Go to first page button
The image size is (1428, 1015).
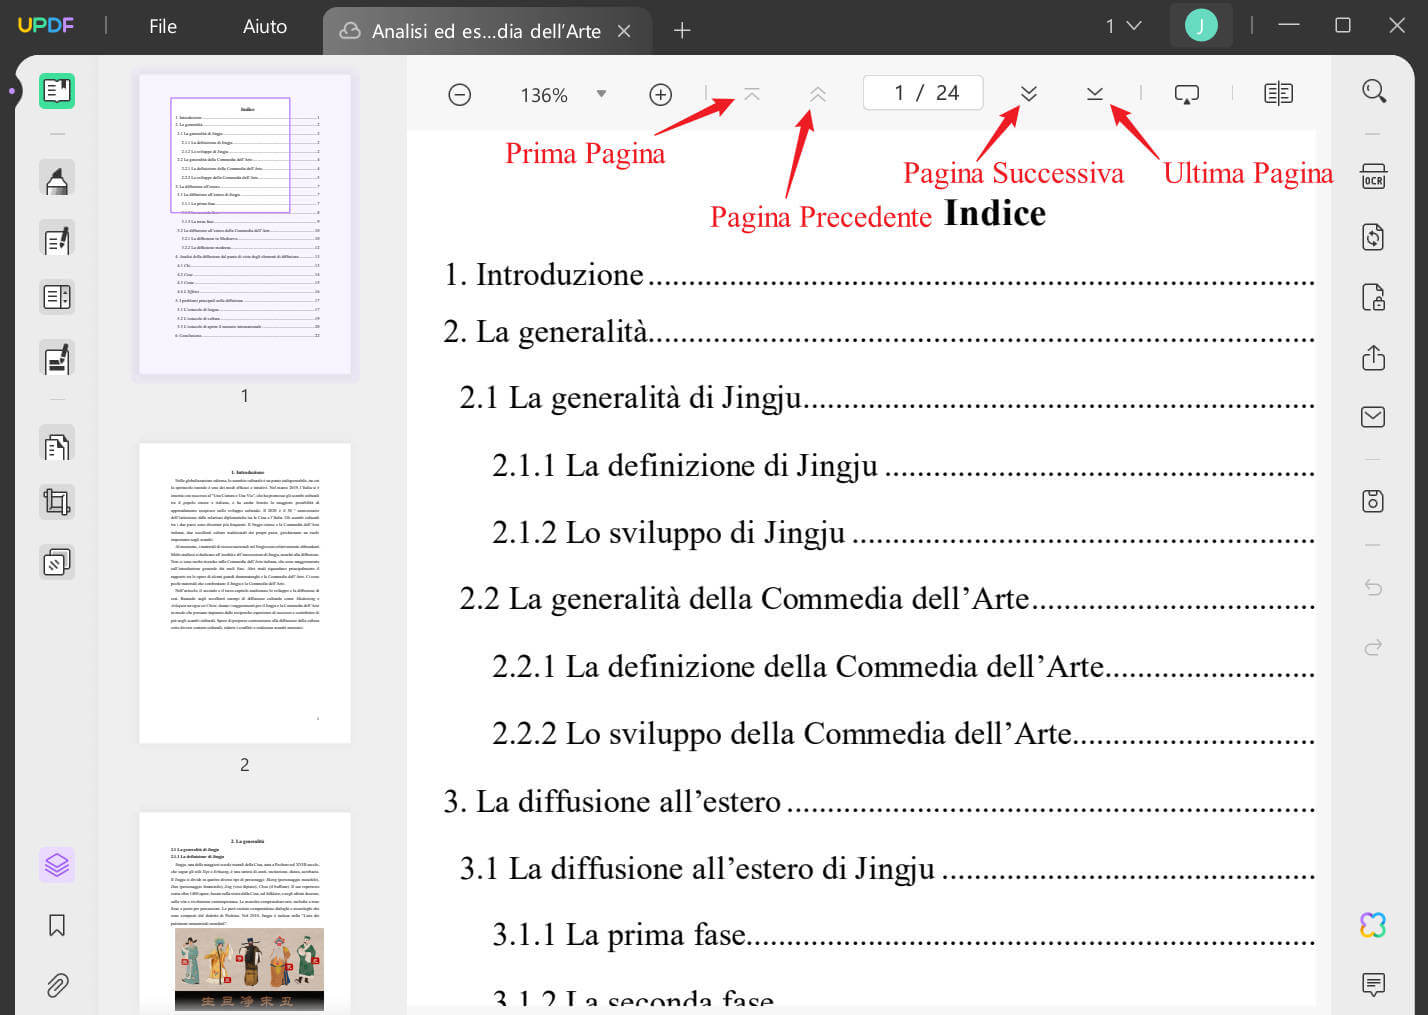coord(752,94)
